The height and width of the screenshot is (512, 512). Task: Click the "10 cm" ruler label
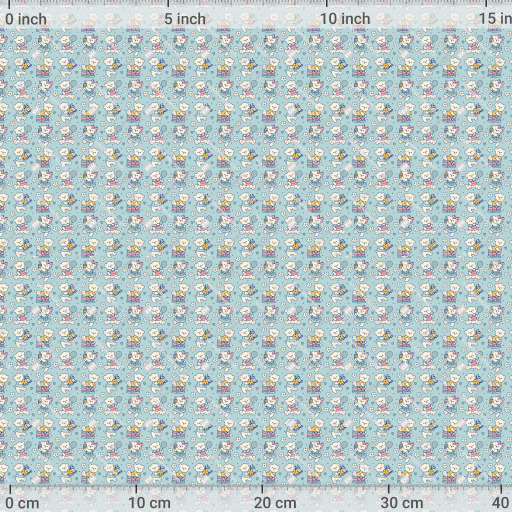click(x=150, y=503)
